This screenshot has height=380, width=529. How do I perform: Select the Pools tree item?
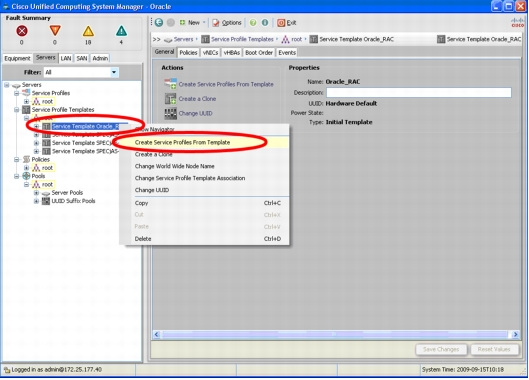pos(38,176)
